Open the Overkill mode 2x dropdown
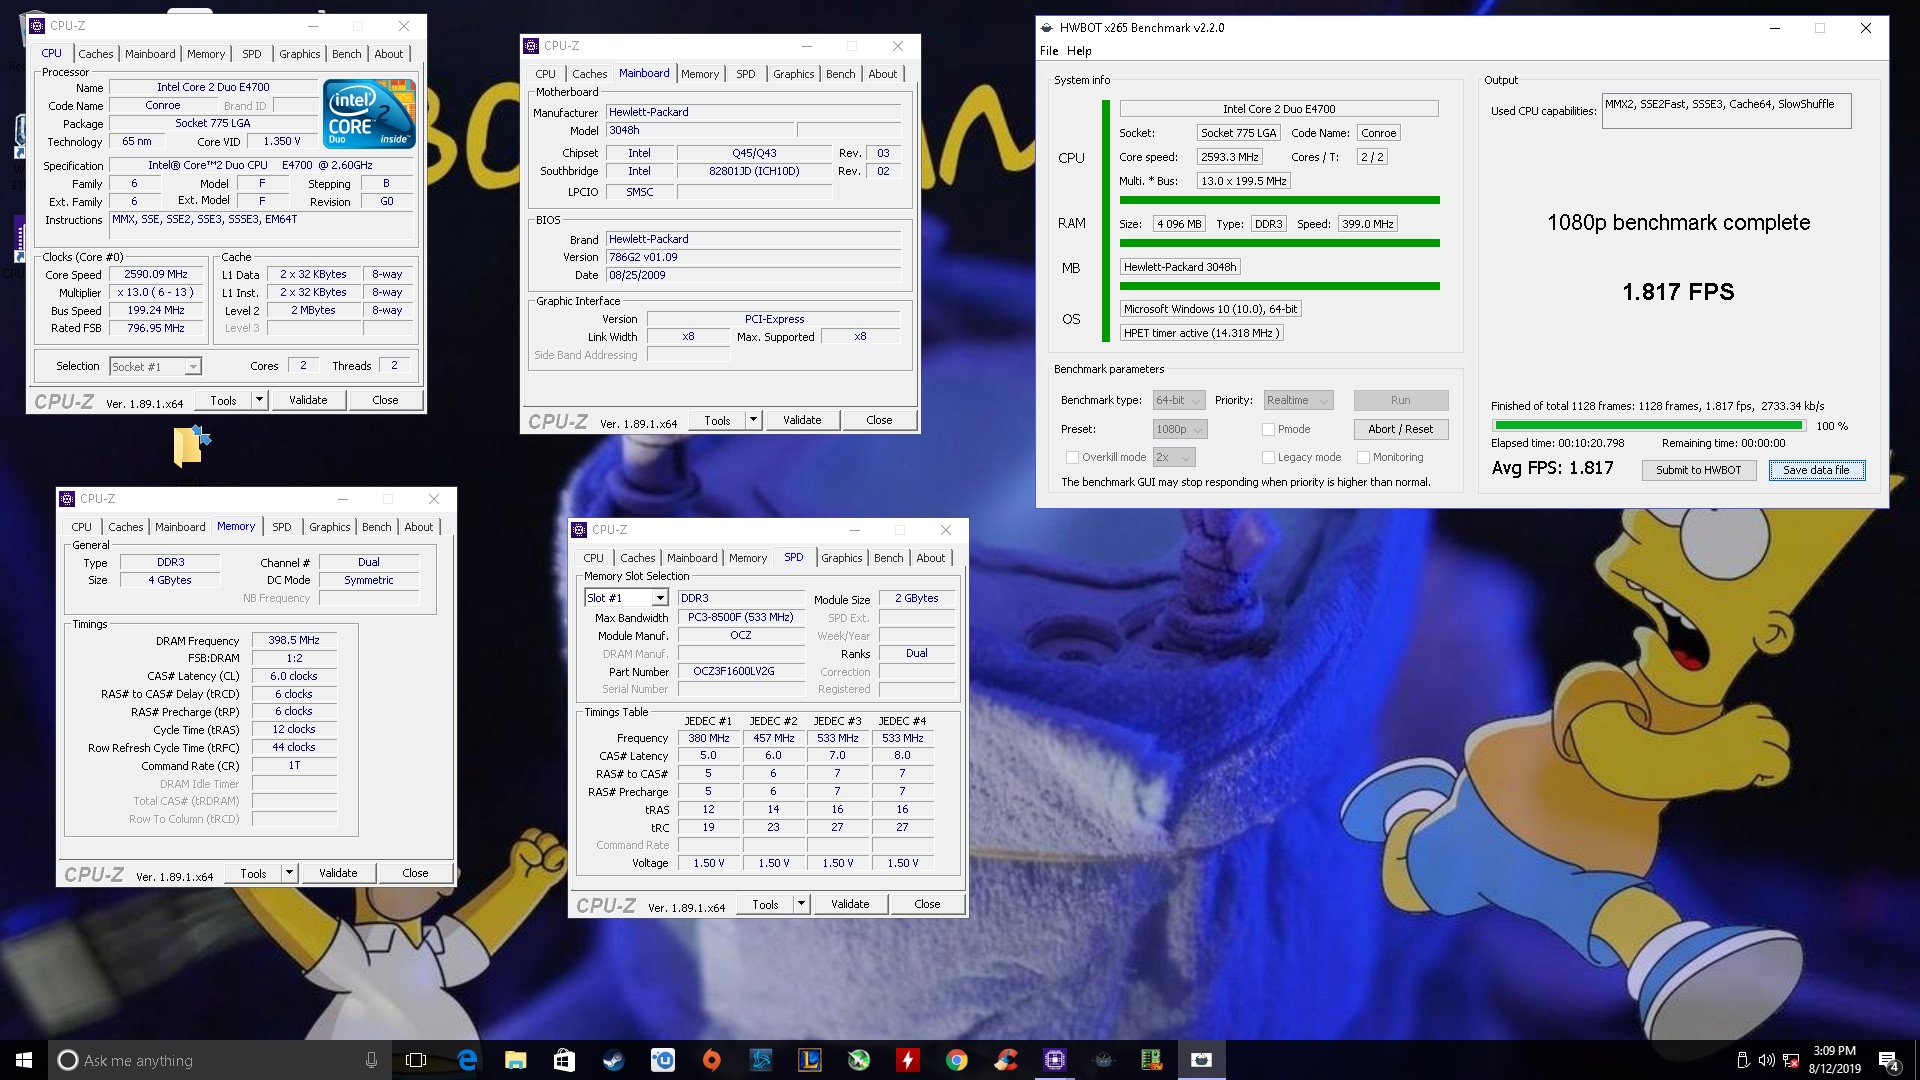 click(x=1174, y=457)
